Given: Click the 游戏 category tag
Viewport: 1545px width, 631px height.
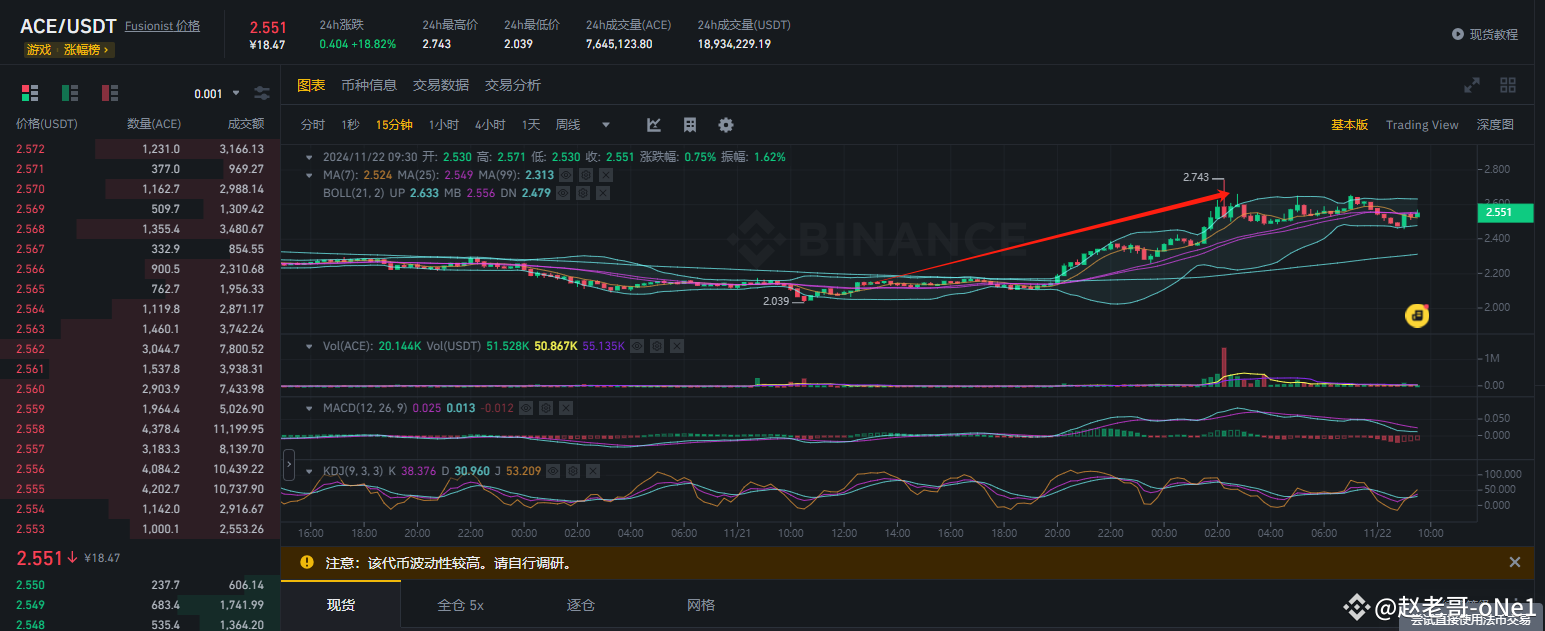Looking at the screenshot, I should click(38, 49).
